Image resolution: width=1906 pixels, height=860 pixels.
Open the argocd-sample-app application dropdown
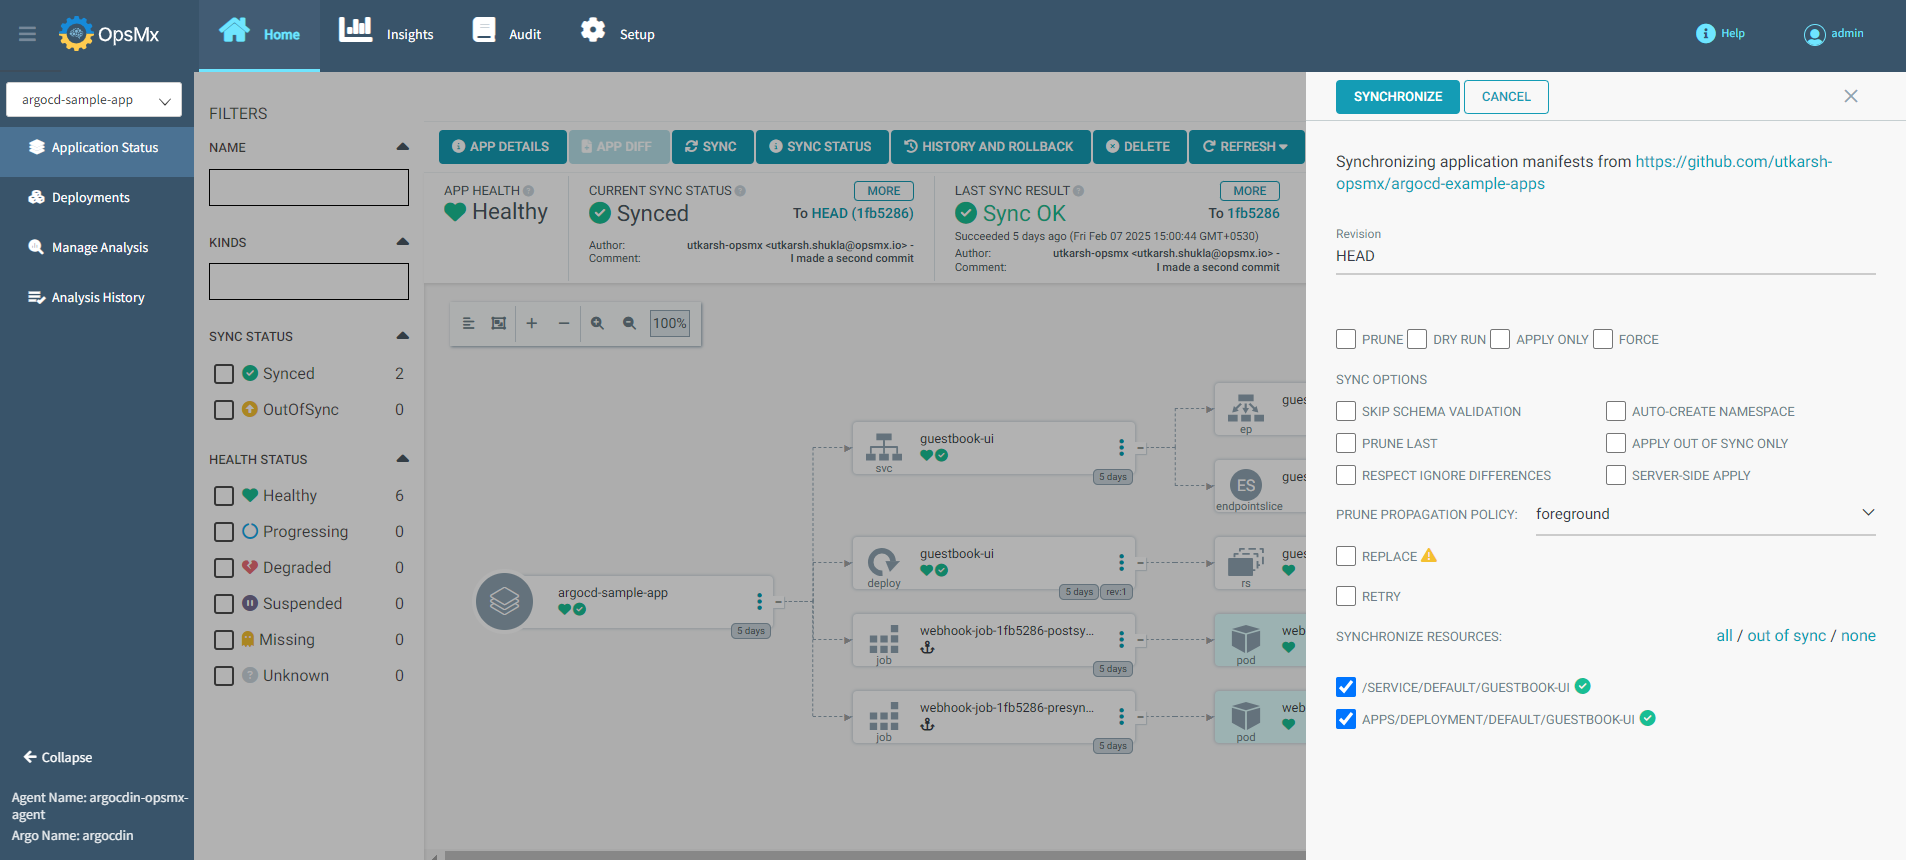click(x=94, y=100)
